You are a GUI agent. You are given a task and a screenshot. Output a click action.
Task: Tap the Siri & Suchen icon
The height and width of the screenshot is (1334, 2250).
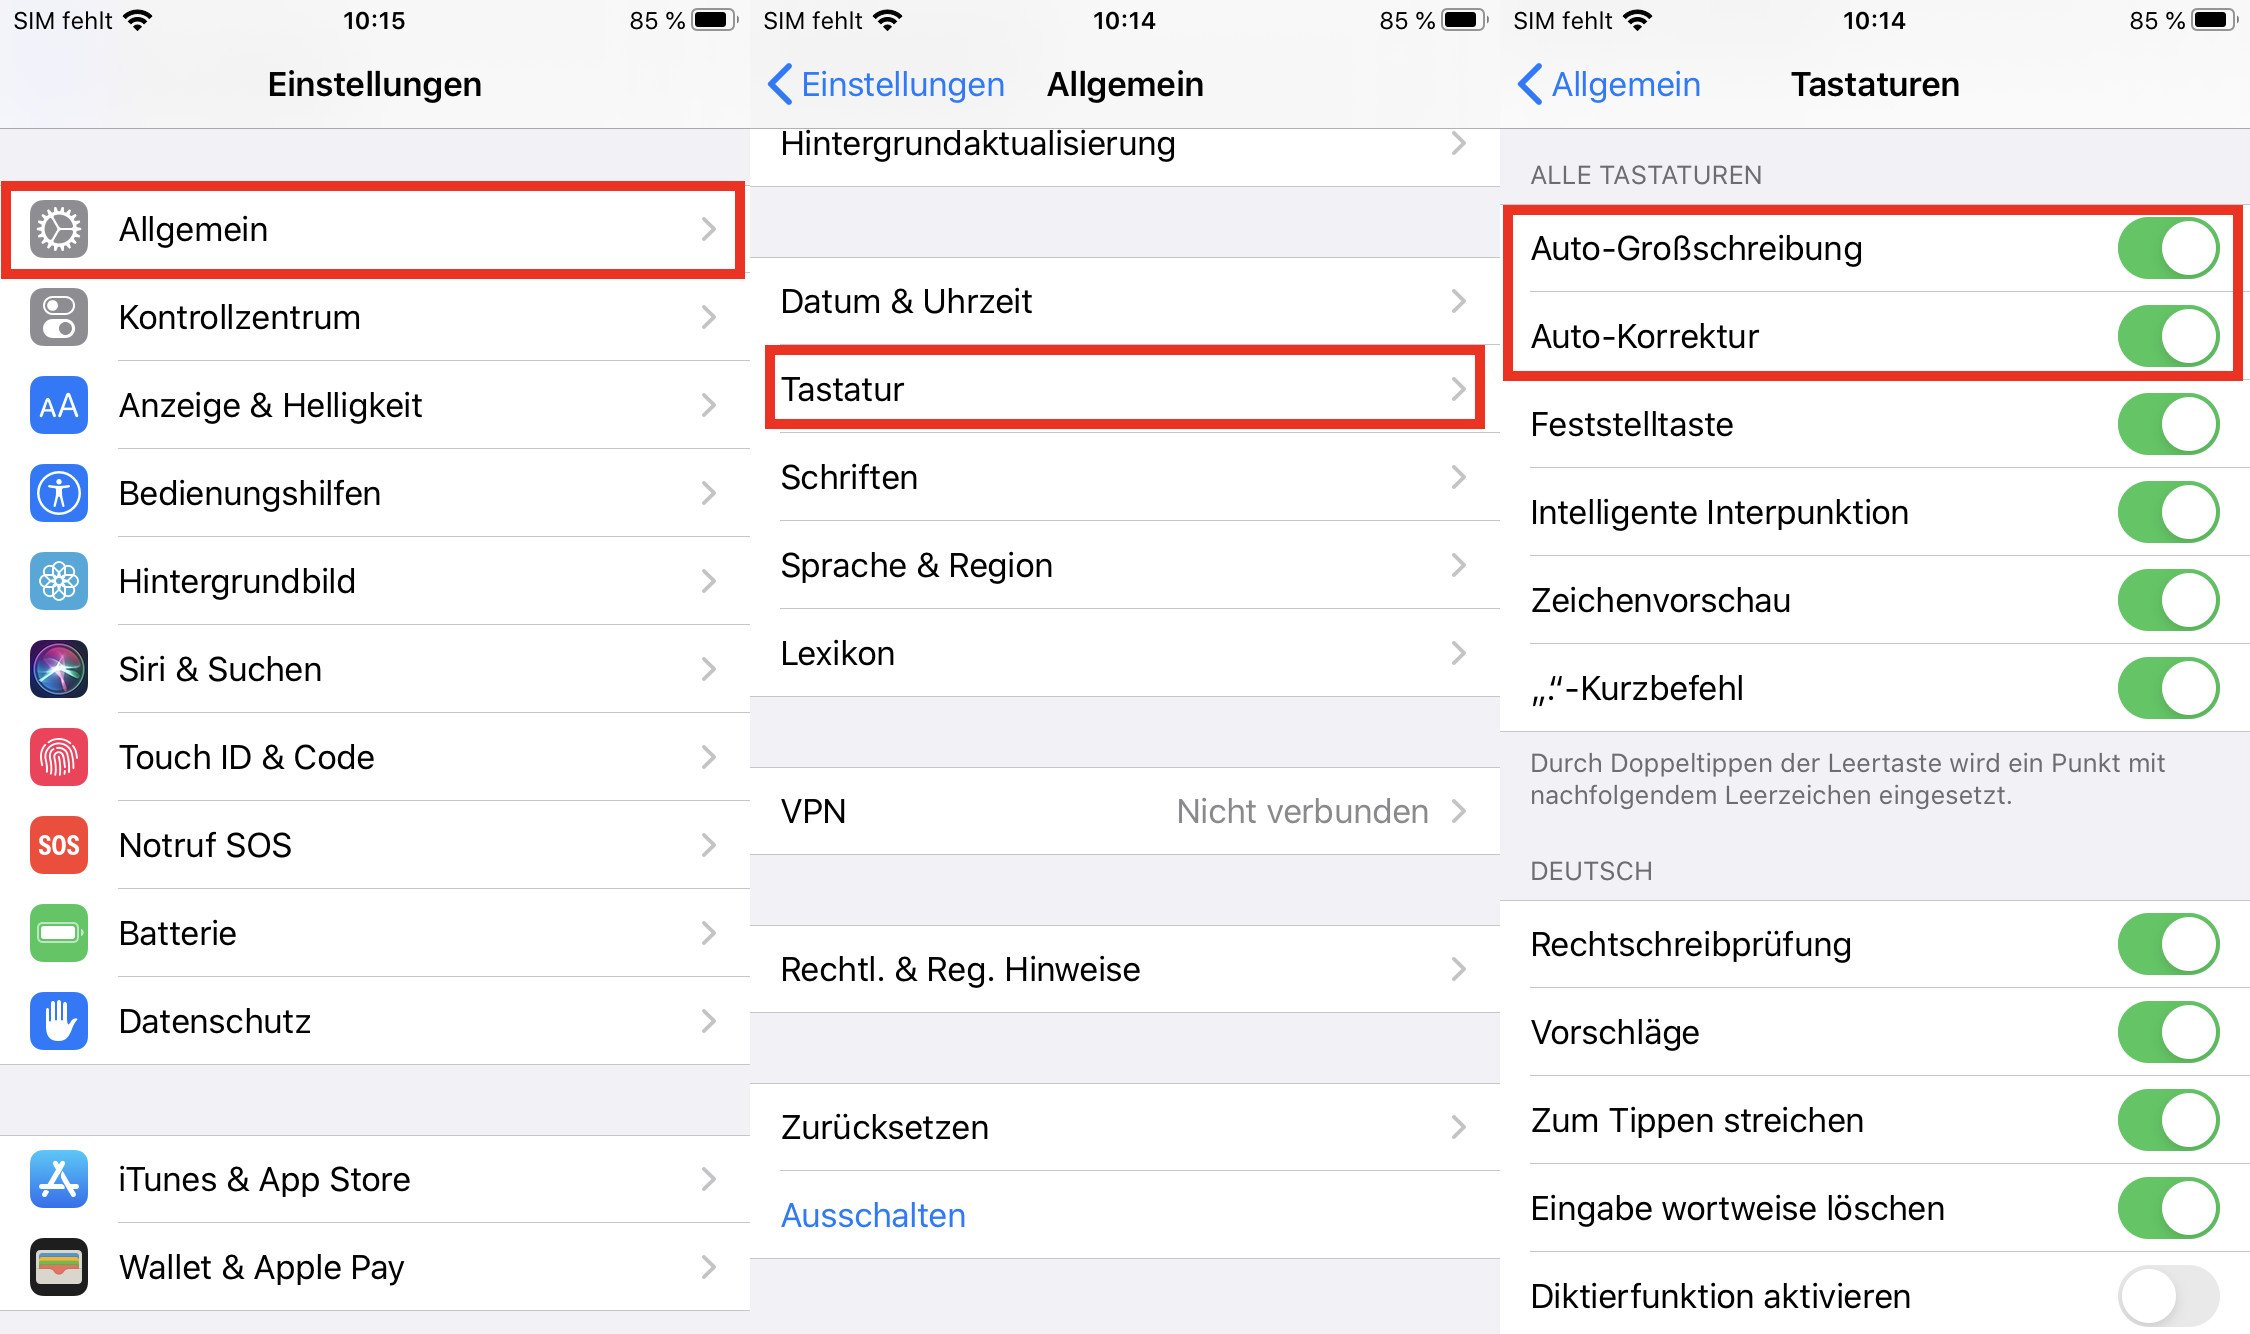tap(59, 669)
